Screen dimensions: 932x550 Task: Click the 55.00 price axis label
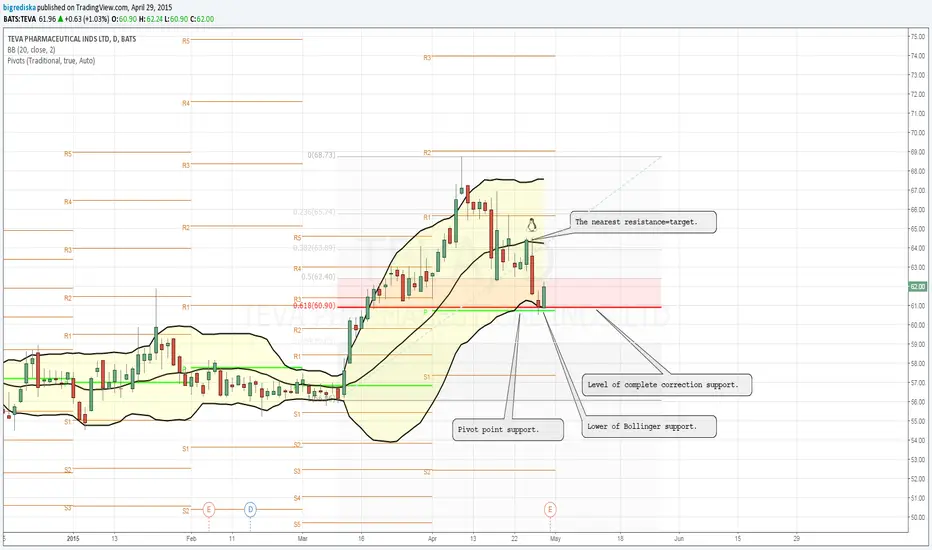pos(917,421)
